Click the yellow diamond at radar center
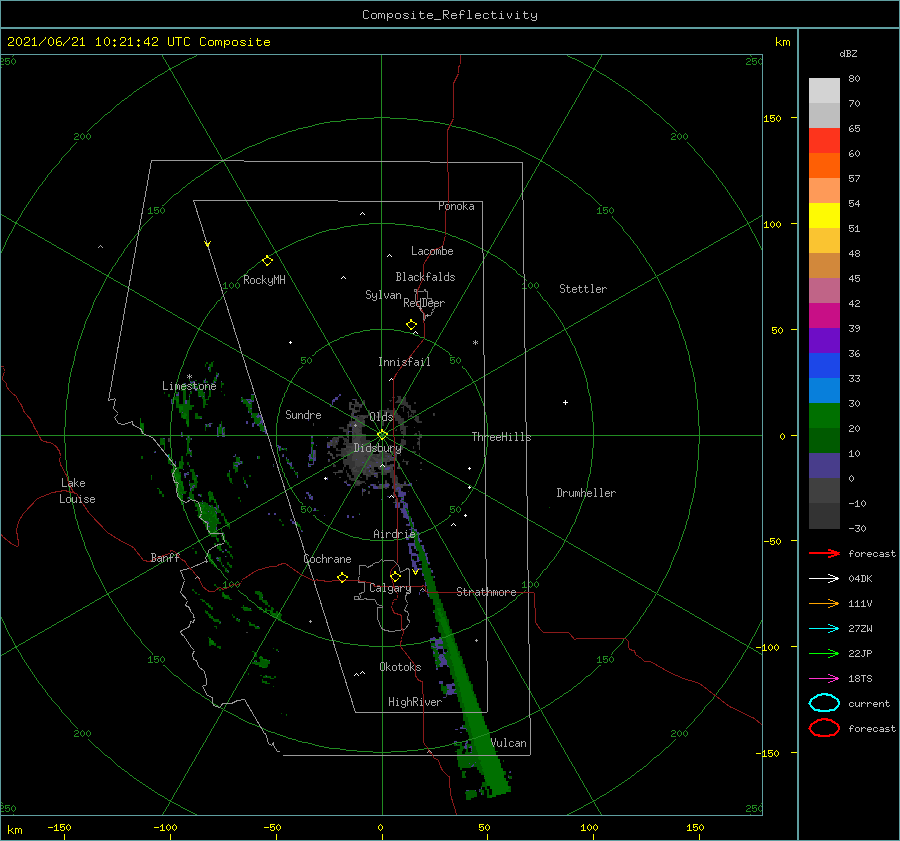Screen dimensions: 900x841 tap(382, 435)
